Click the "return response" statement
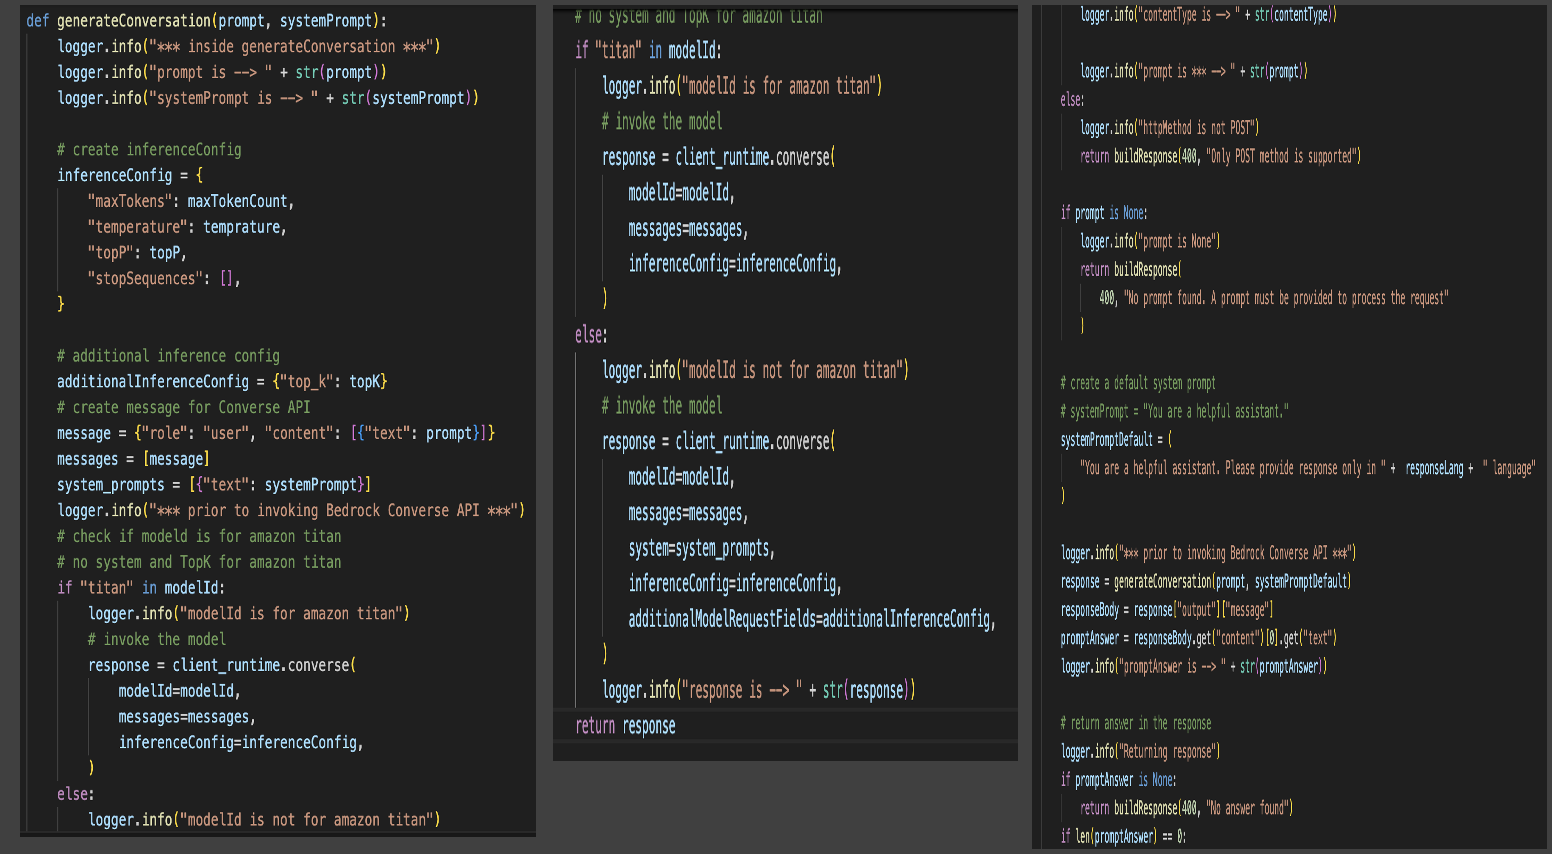The width and height of the screenshot is (1552, 854). click(625, 726)
